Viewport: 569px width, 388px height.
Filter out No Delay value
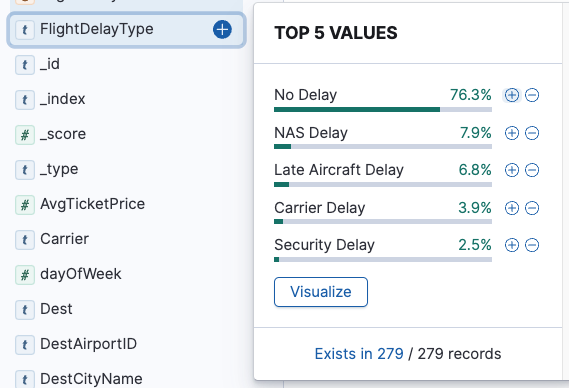pyautogui.click(x=532, y=95)
